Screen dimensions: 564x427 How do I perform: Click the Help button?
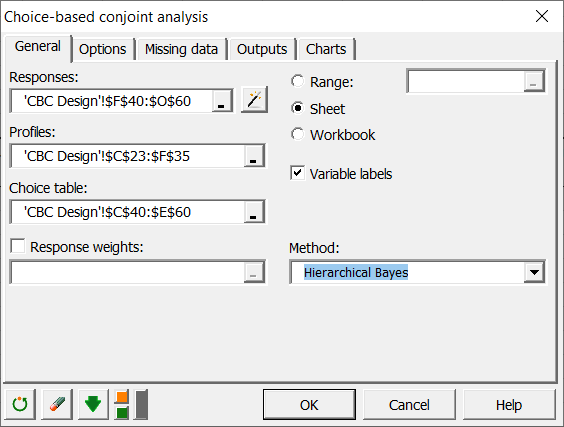coord(509,405)
